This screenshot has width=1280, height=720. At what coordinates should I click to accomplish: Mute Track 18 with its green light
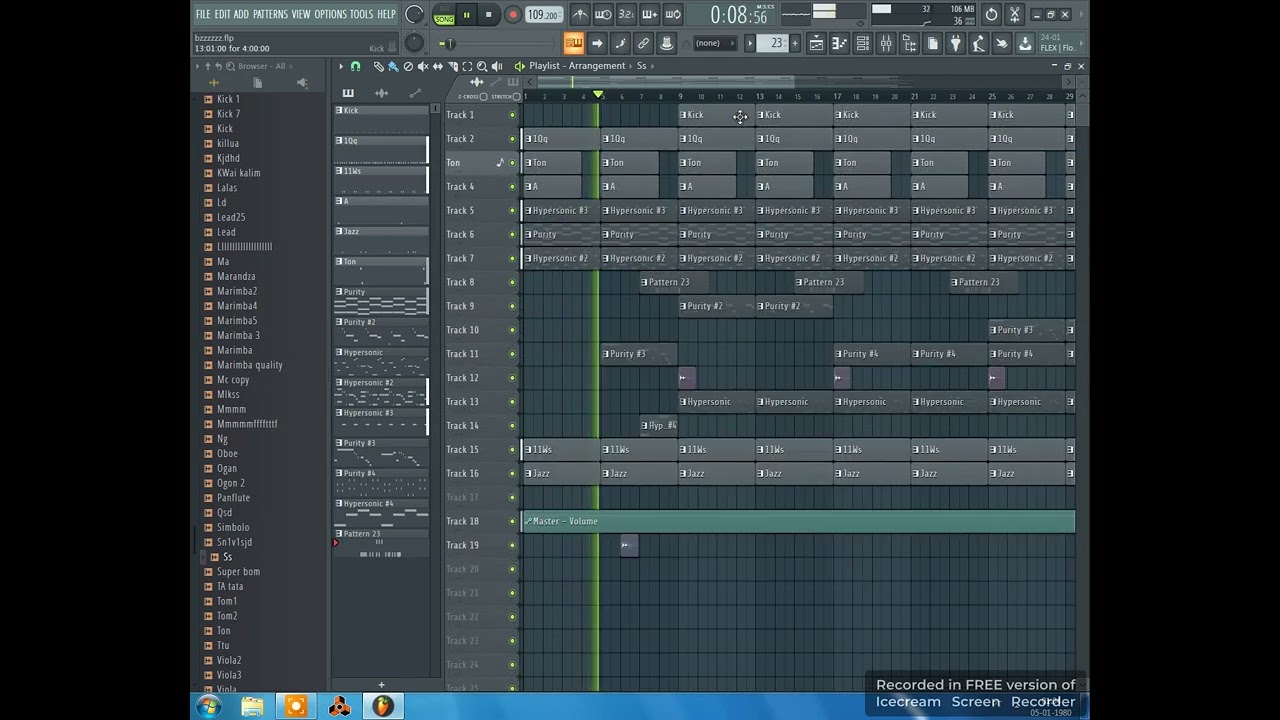[x=512, y=521]
